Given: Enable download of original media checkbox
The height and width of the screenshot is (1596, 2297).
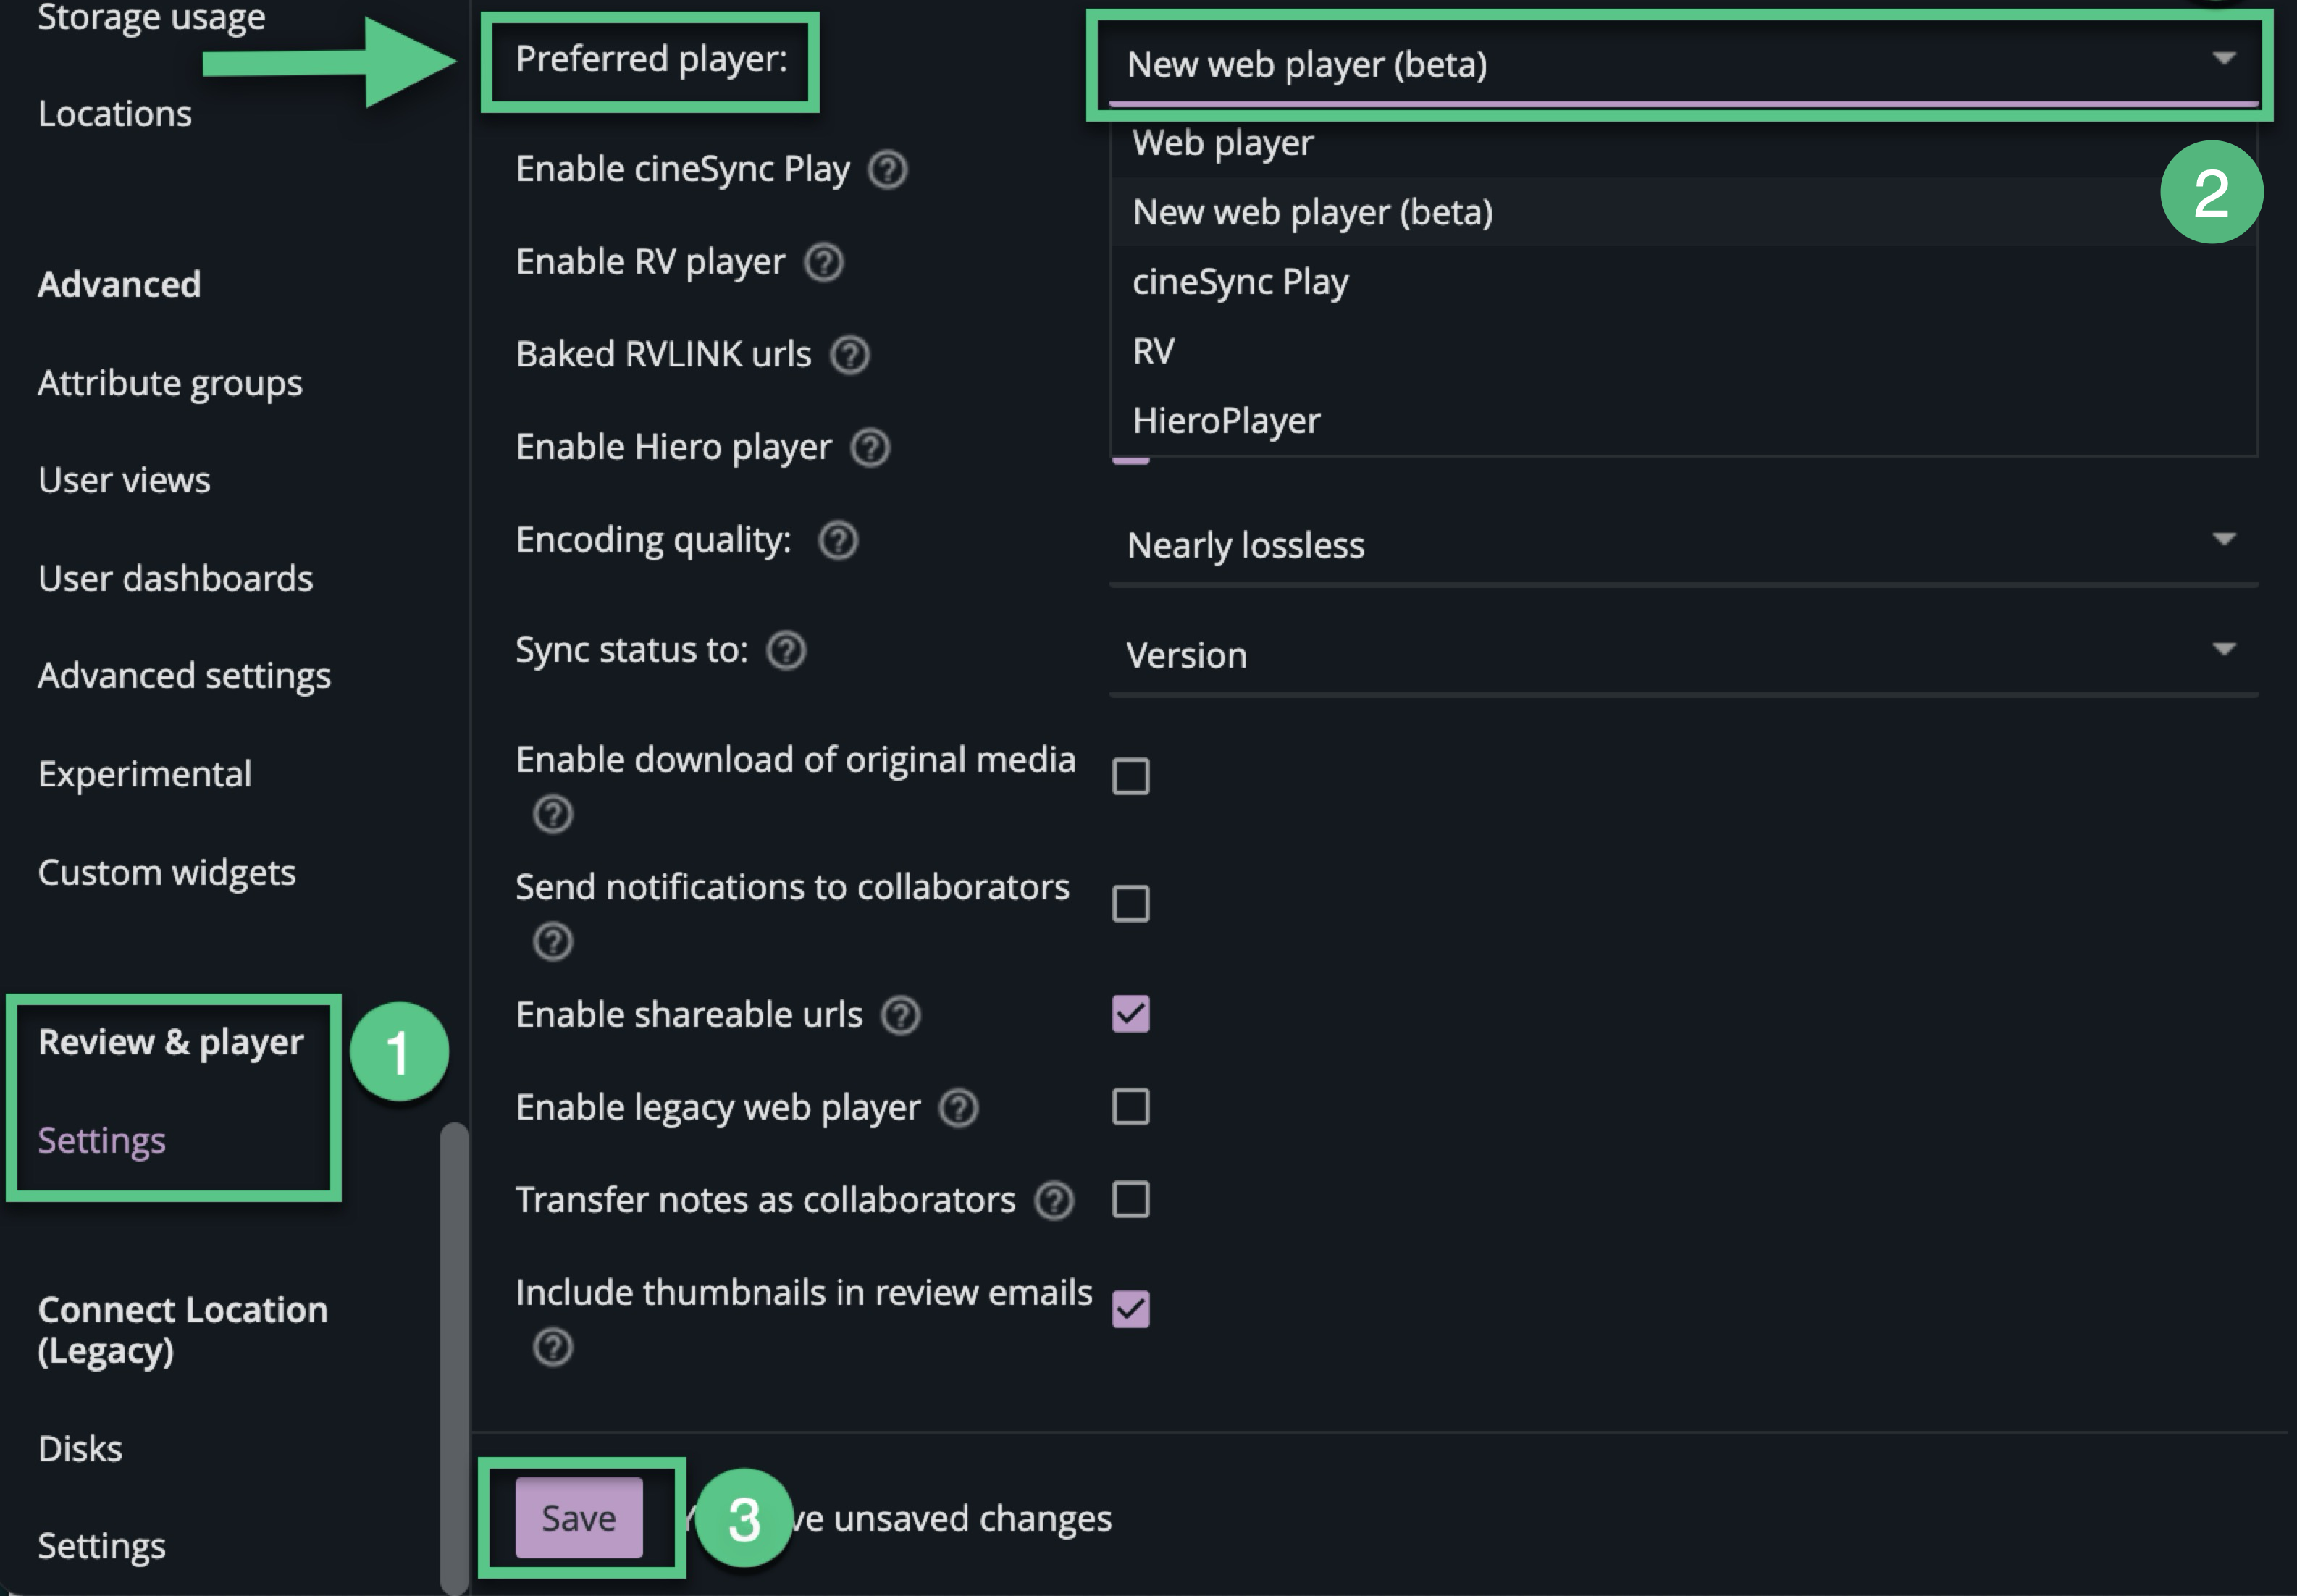Looking at the screenshot, I should click(x=1130, y=776).
